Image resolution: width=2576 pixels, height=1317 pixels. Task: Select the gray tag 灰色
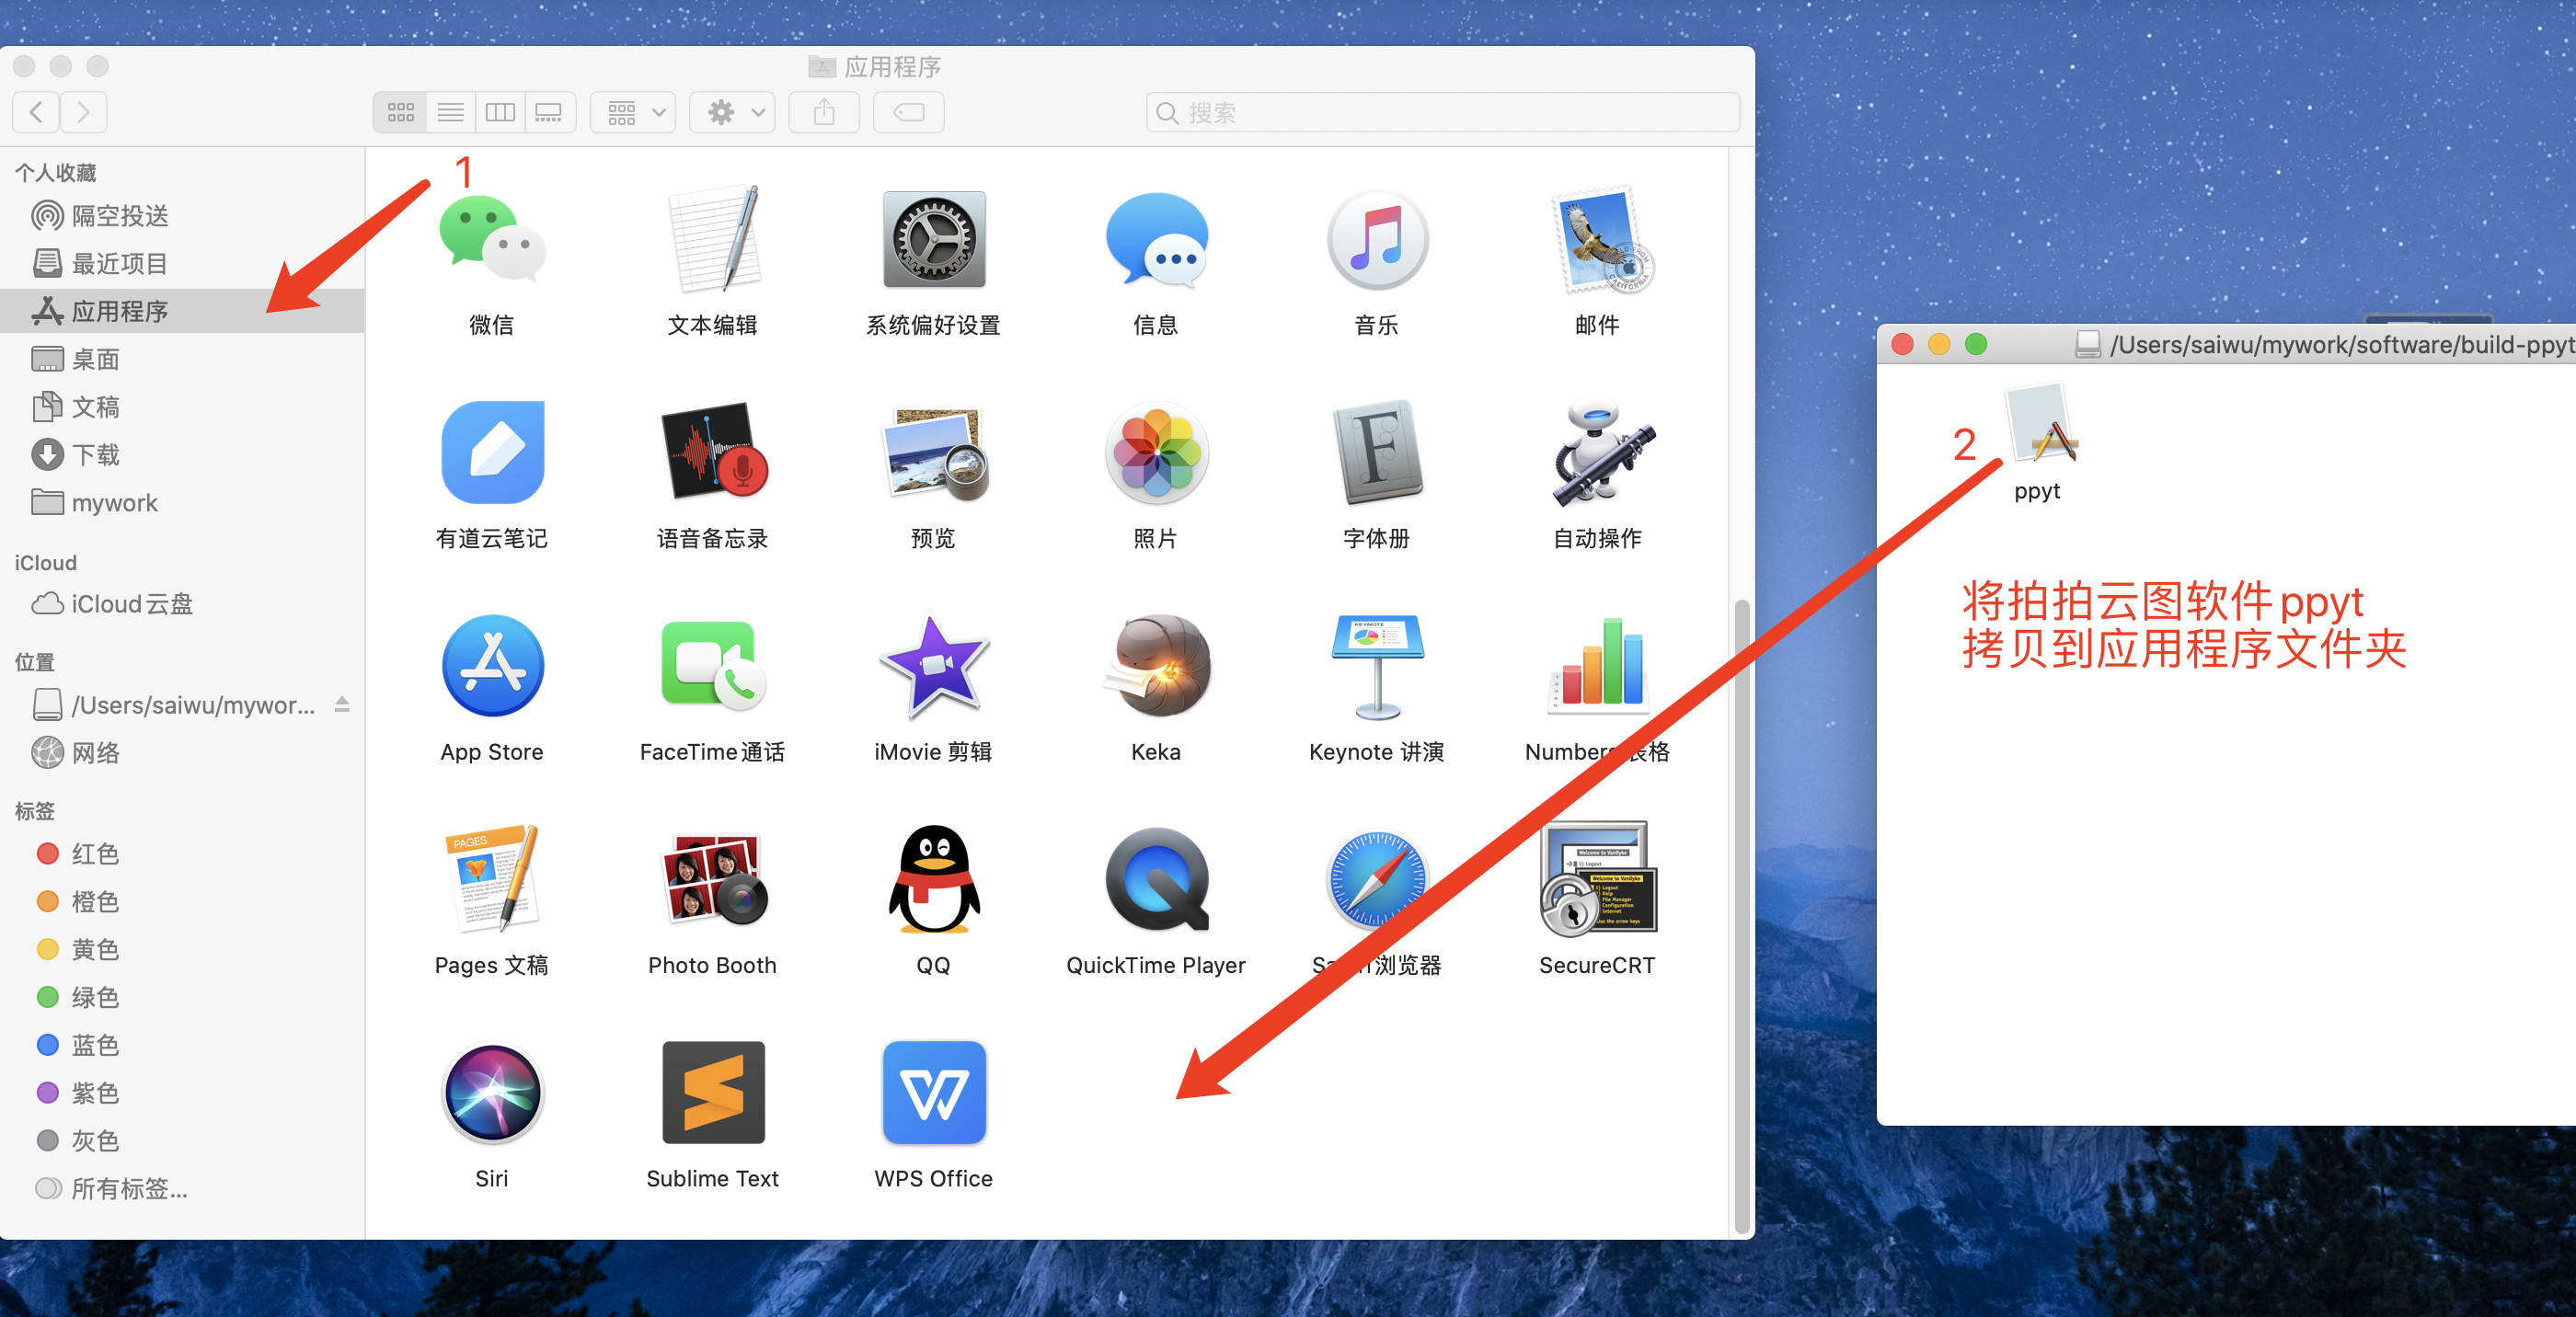tap(182, 1140)
